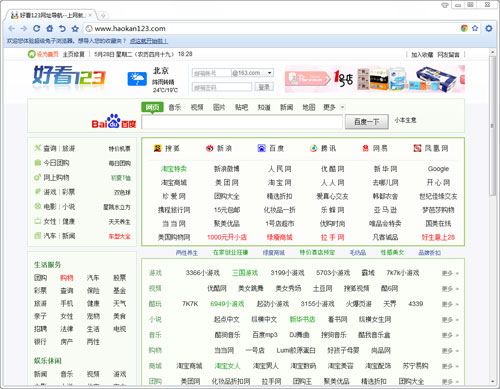500x389 pixels.
Task: Click the Baidu paw logo
Action: tap(114, 121)
